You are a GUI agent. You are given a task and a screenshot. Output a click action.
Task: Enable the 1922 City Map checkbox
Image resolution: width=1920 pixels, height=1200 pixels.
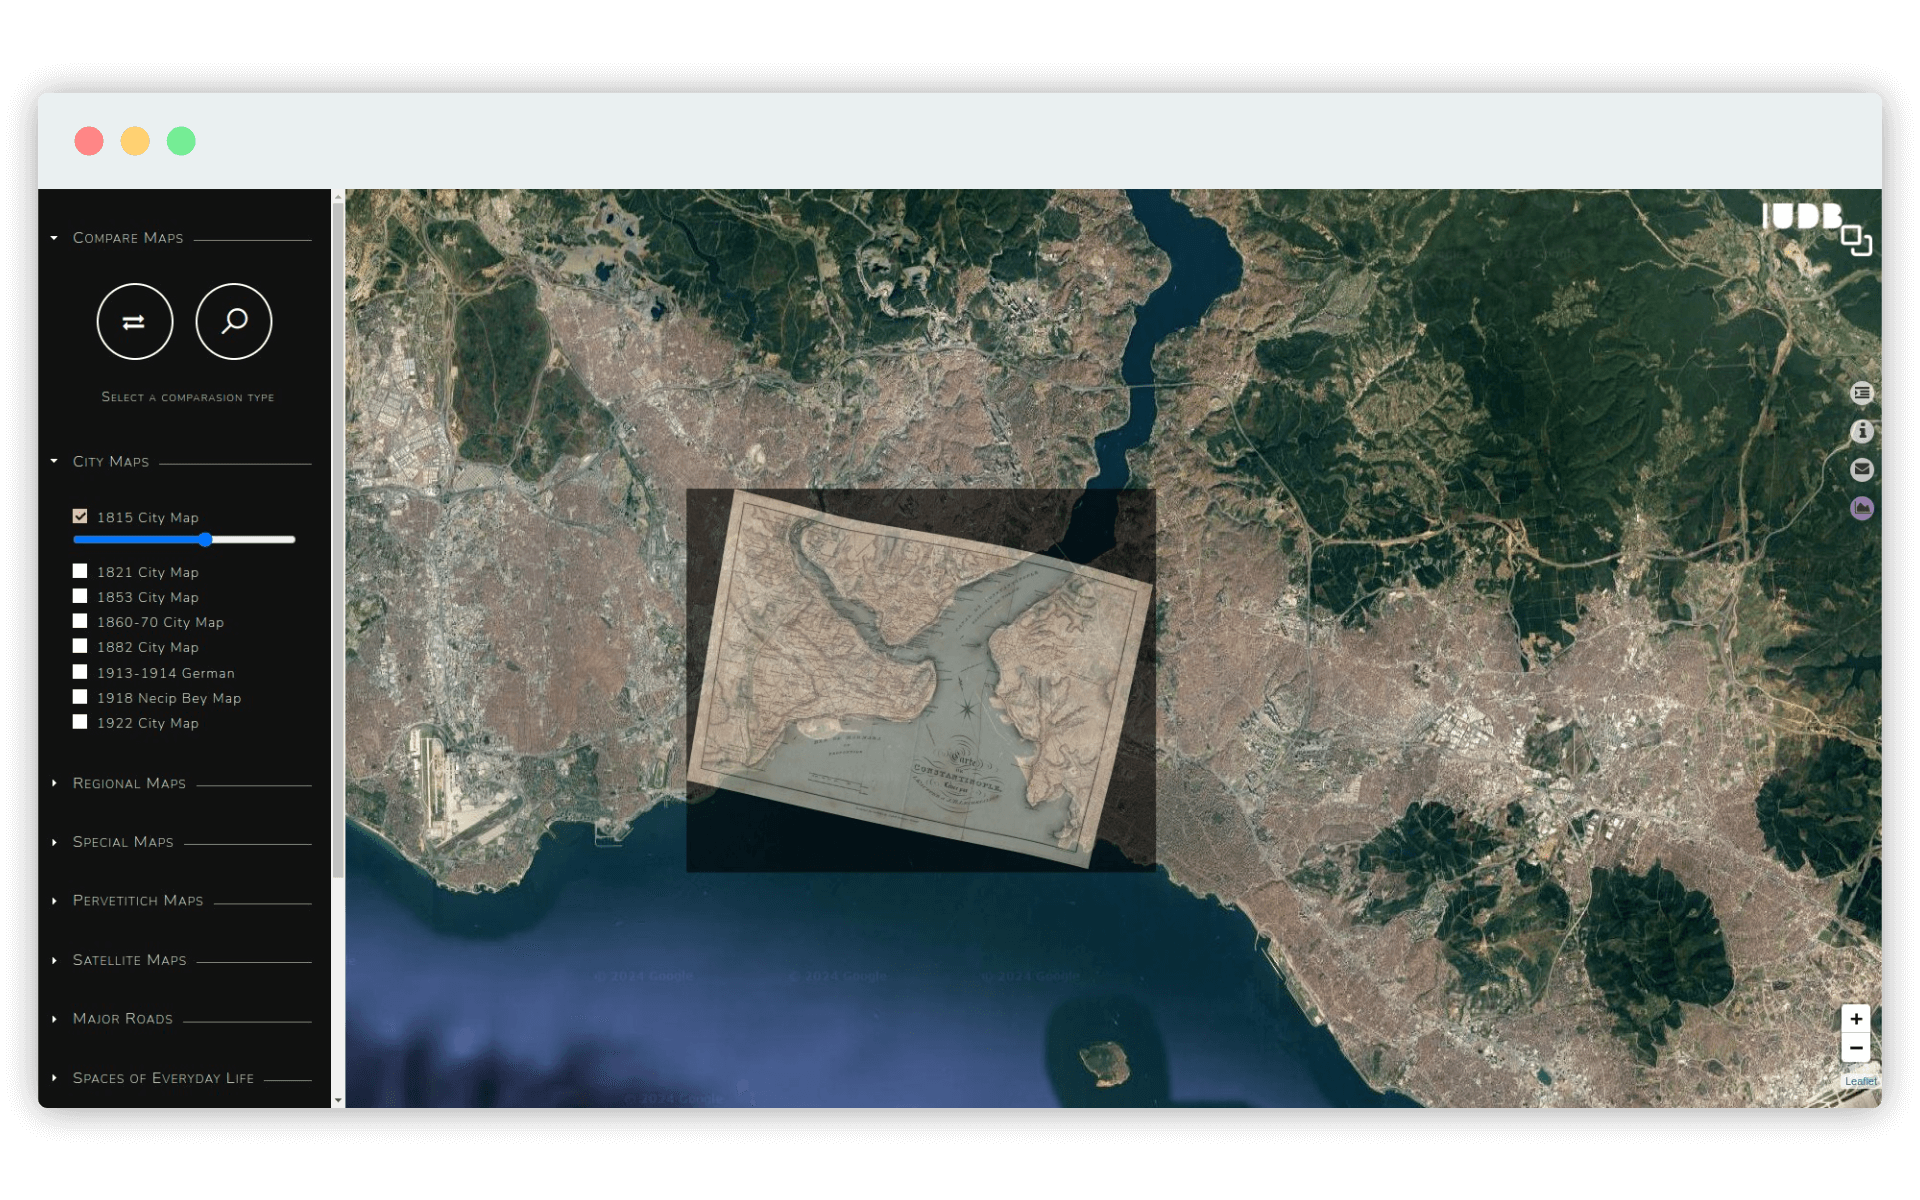point(80,722)
